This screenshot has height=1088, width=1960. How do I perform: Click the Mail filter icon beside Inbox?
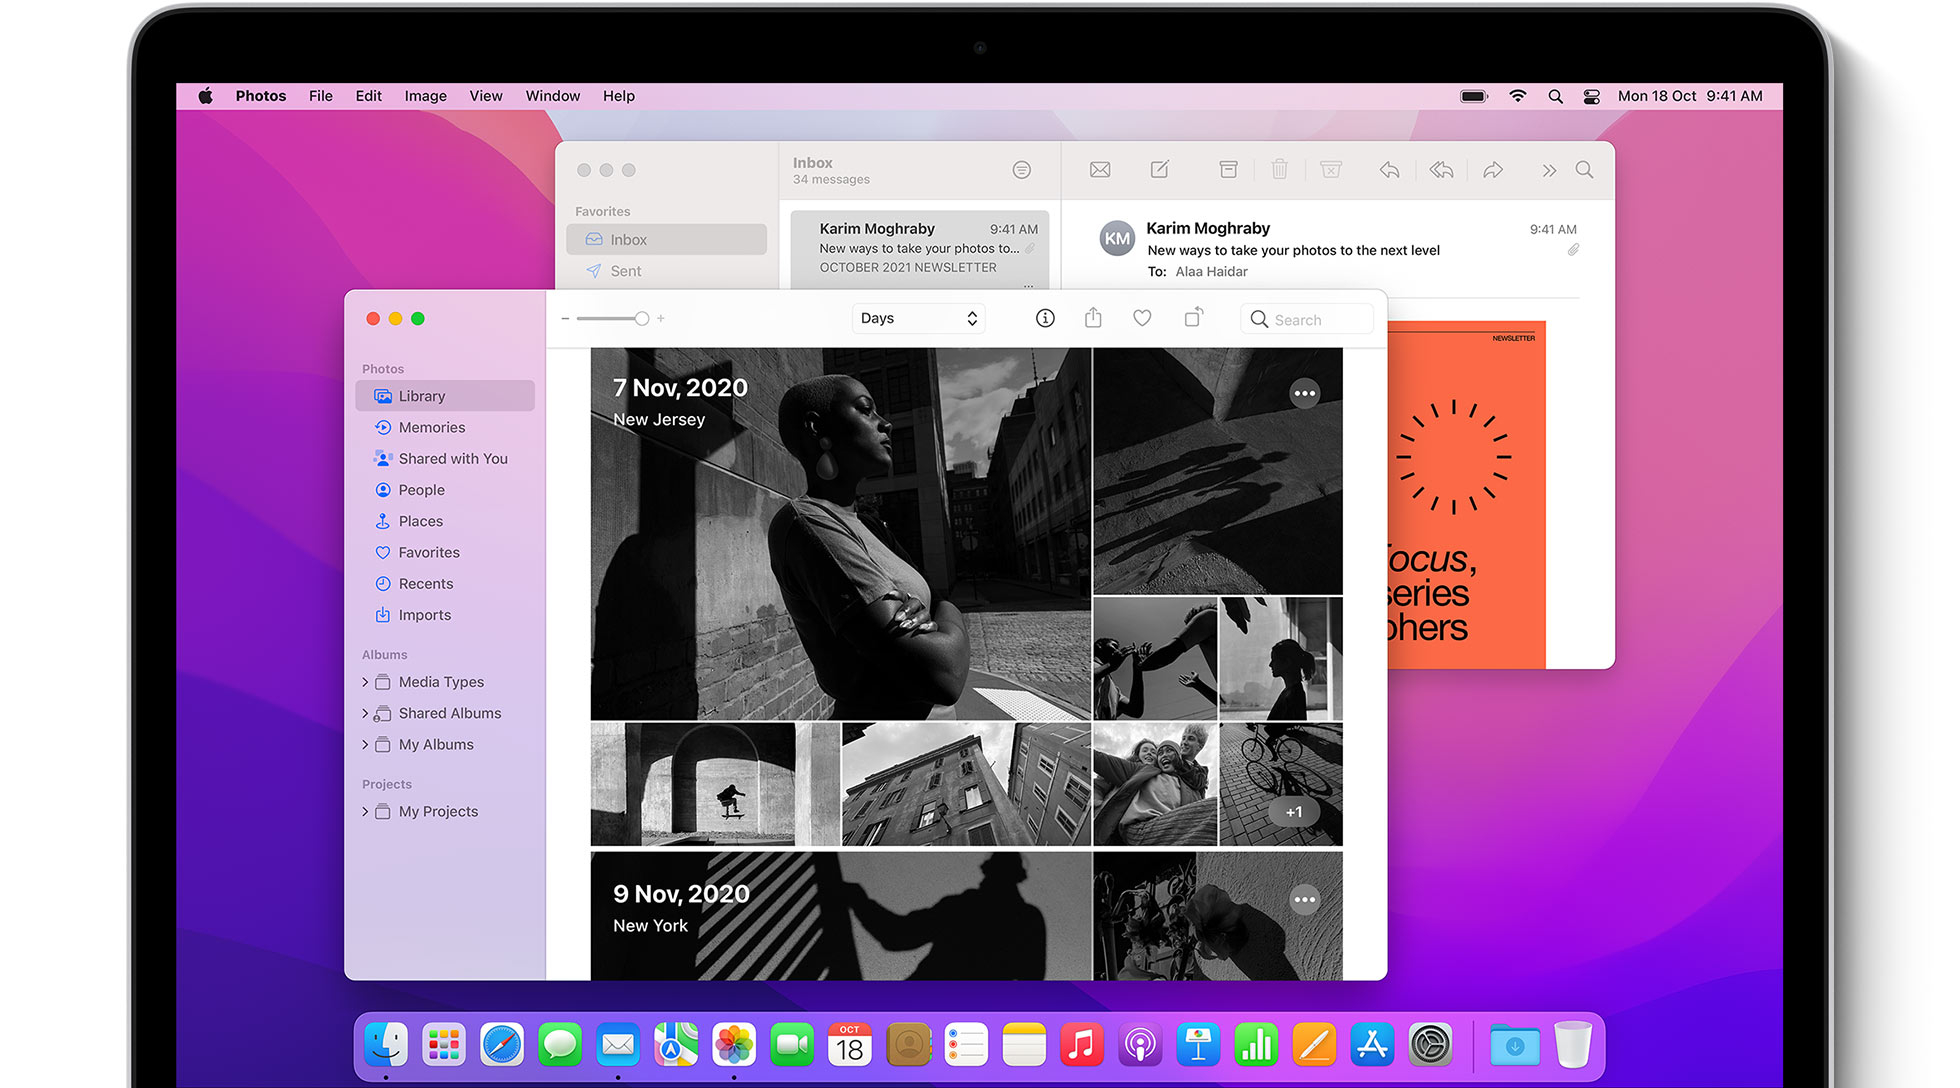tap(1021, 170)
